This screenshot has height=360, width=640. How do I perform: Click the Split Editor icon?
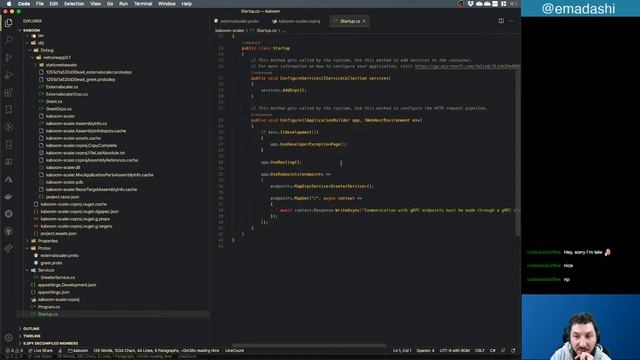click(x=501, y=21)
